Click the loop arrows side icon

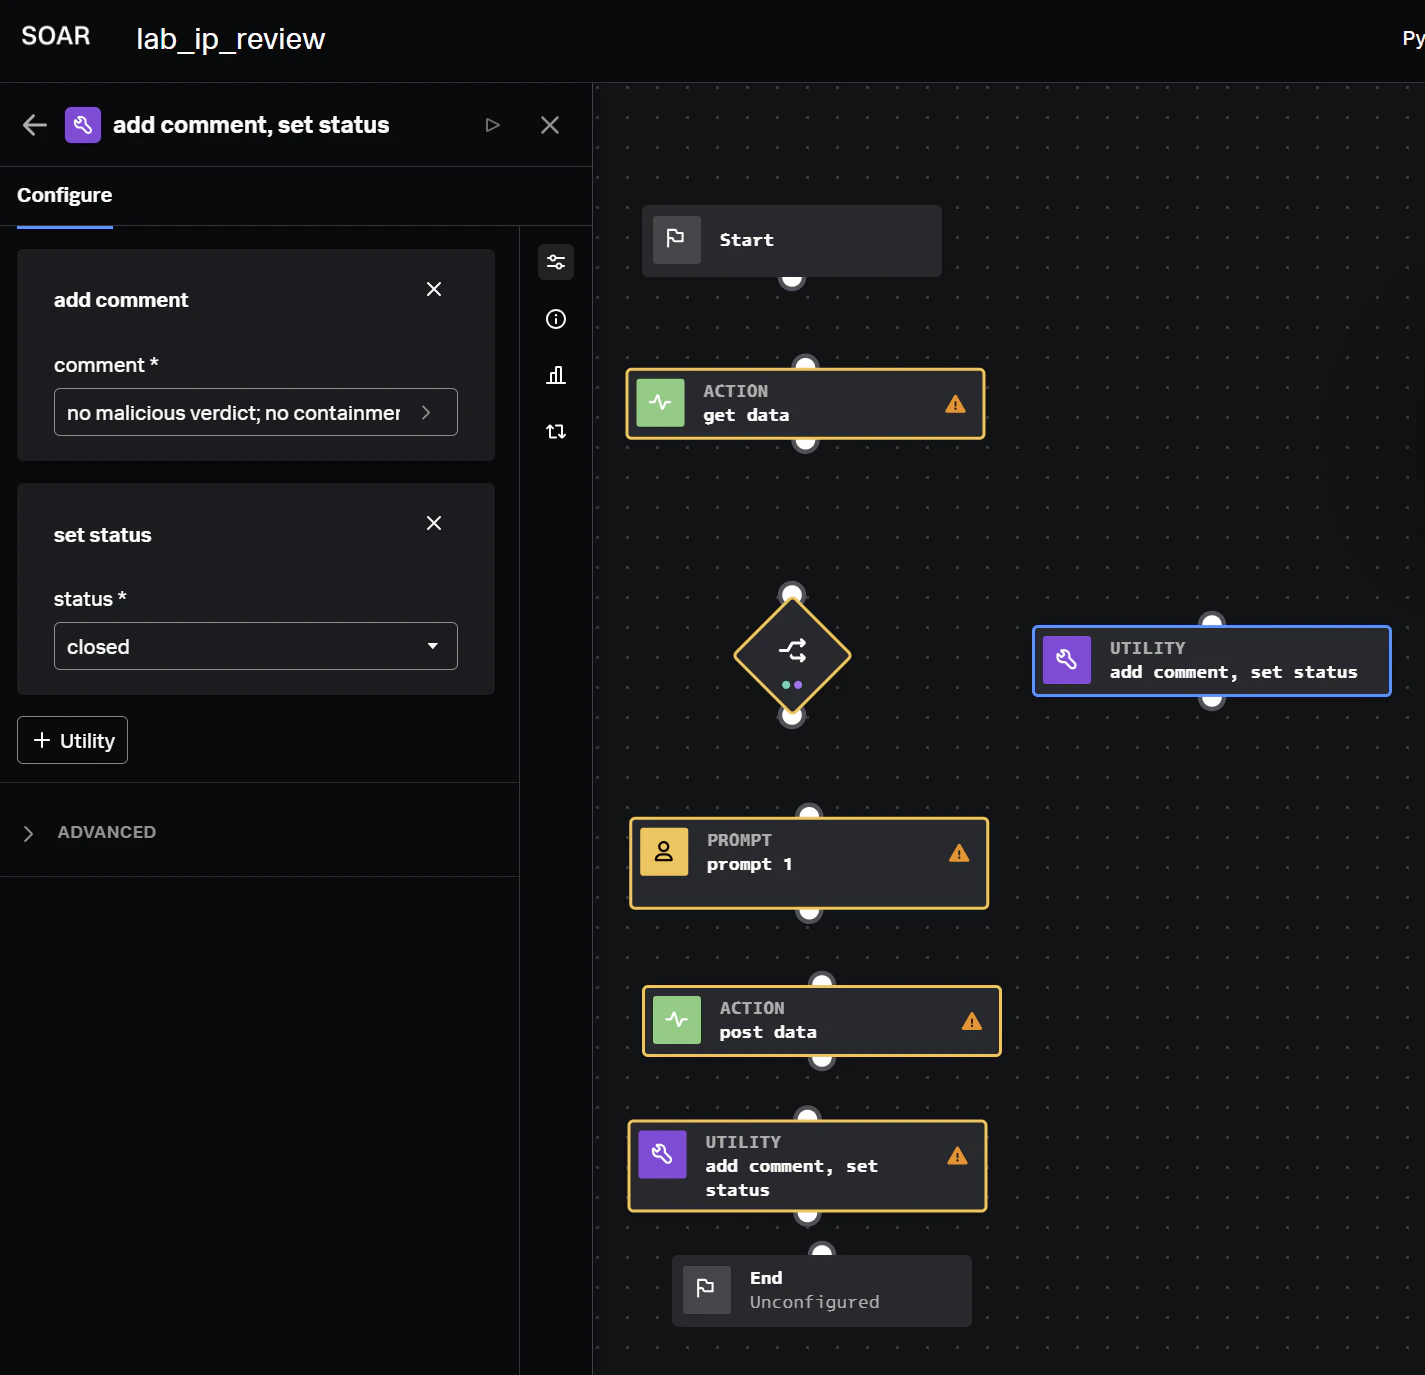556,431
